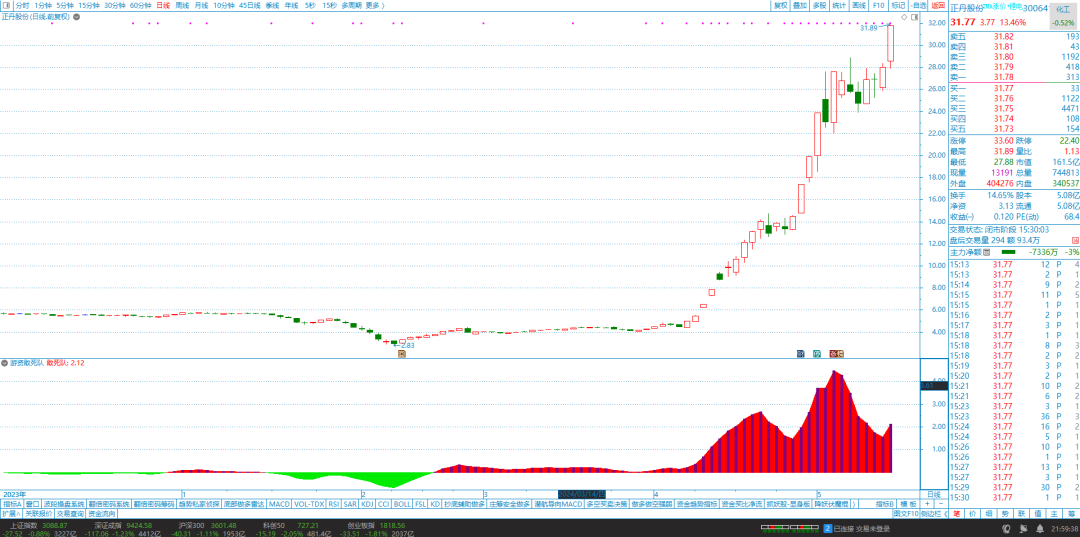Viewport: 1080px width, 537px height.
Task: Open the 指标B indicator group
Action: [885, 504]
